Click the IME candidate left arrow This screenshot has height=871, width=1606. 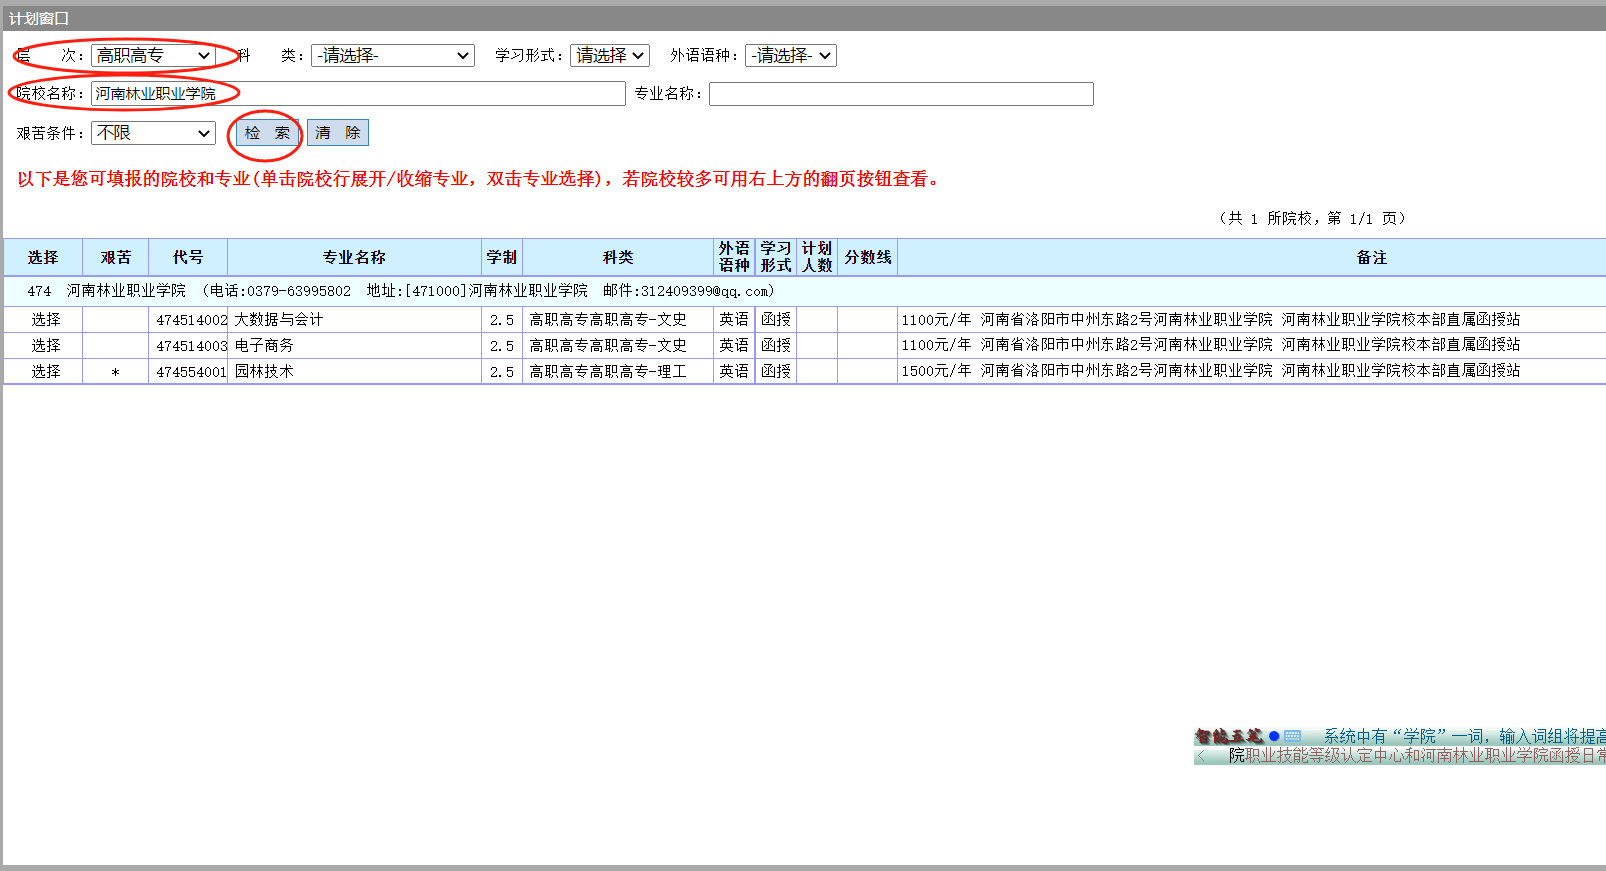[1201, 757]
